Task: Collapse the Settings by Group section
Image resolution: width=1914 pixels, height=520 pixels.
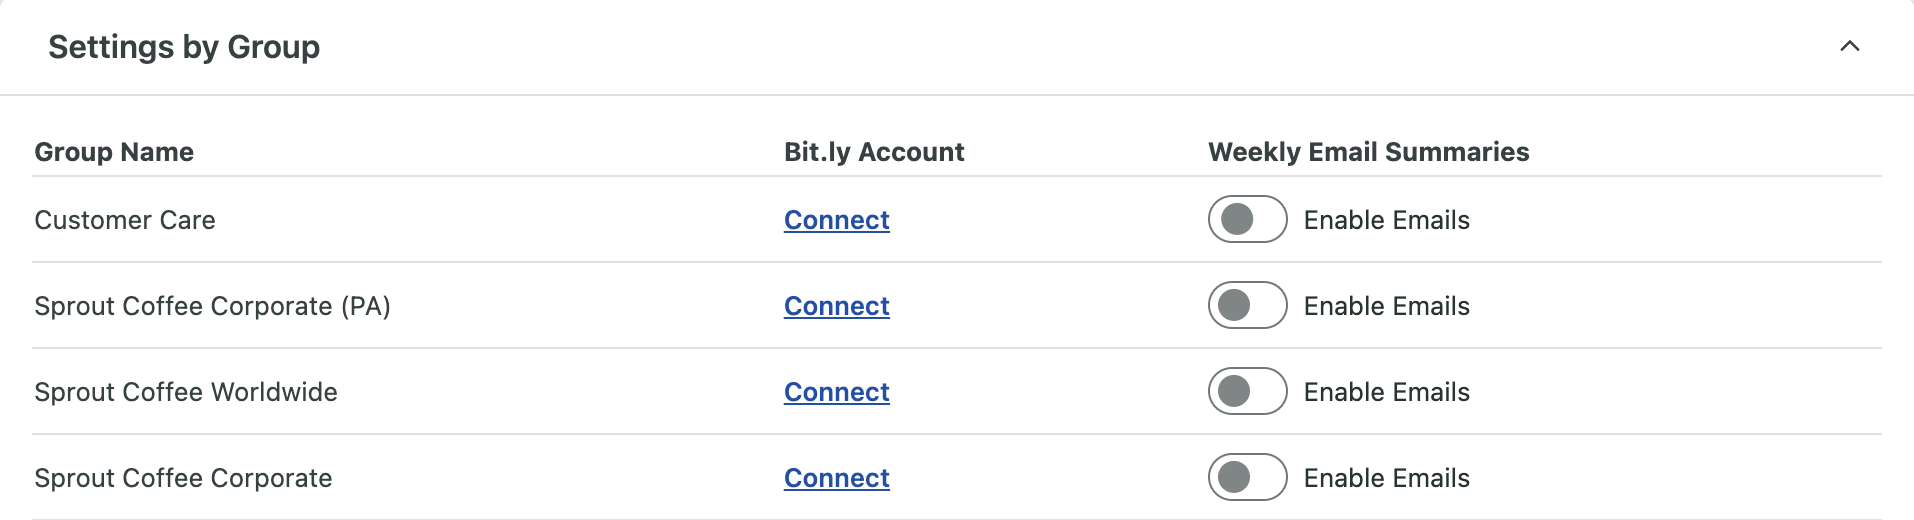Action: pos(1849,47)
